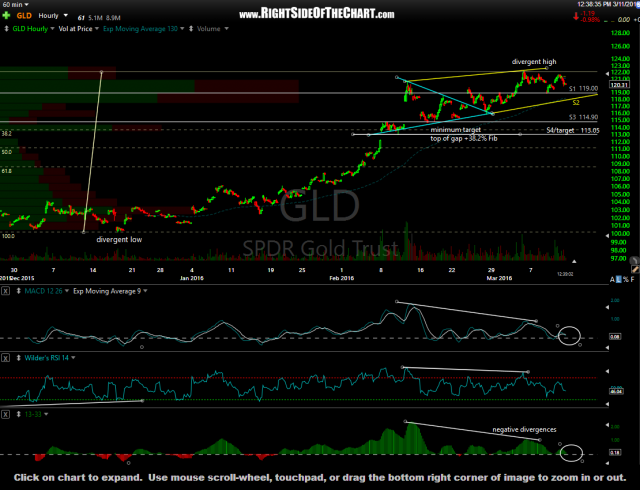640x490 pixels.
Task: Click the lower triangle on the RSI axis
Action: tap(607, 404)
